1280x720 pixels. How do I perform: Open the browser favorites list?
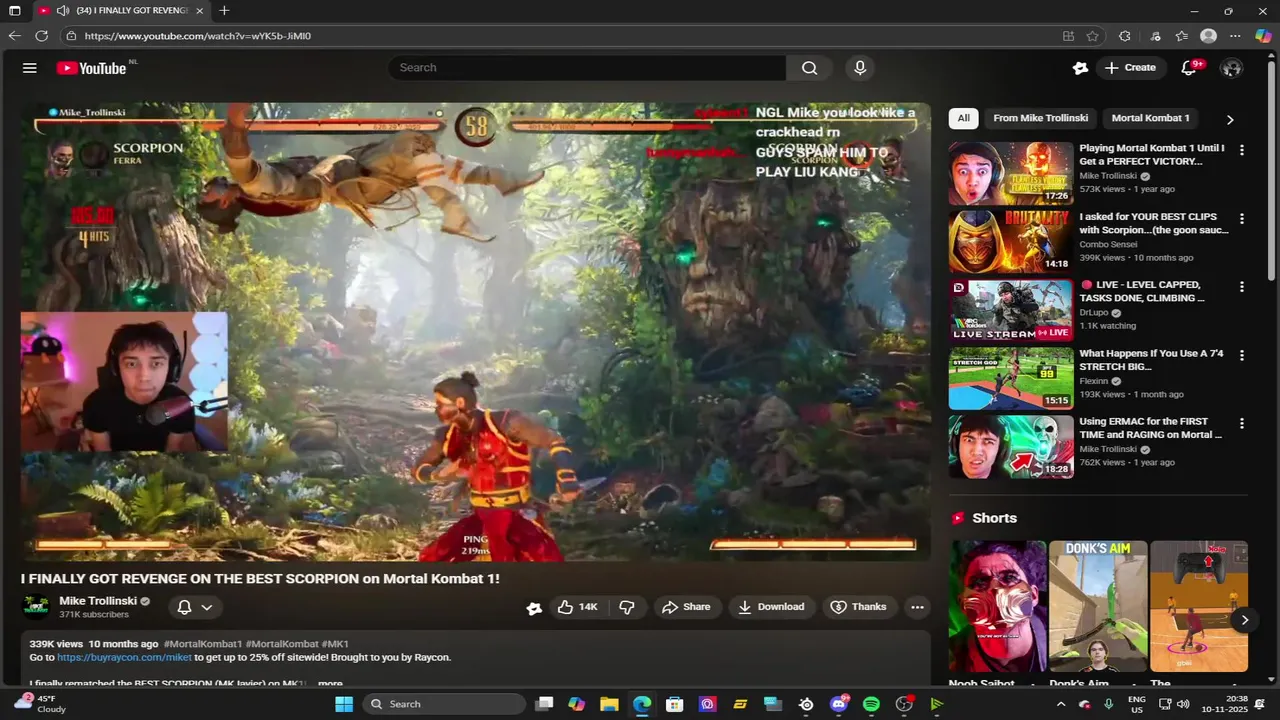coord(1181,36)
